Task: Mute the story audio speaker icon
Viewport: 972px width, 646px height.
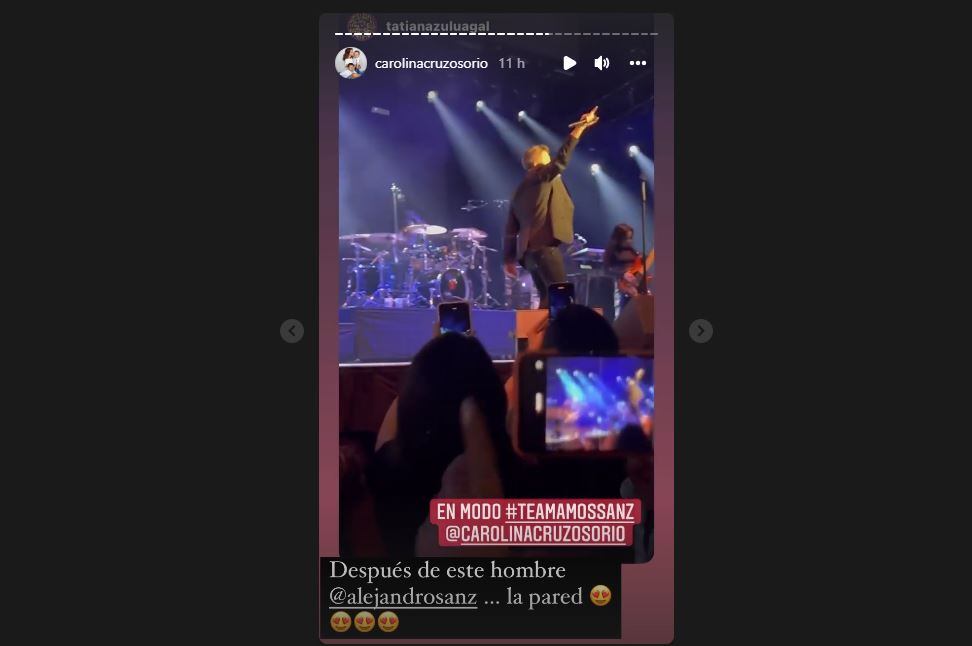Action: pos(602,63)
